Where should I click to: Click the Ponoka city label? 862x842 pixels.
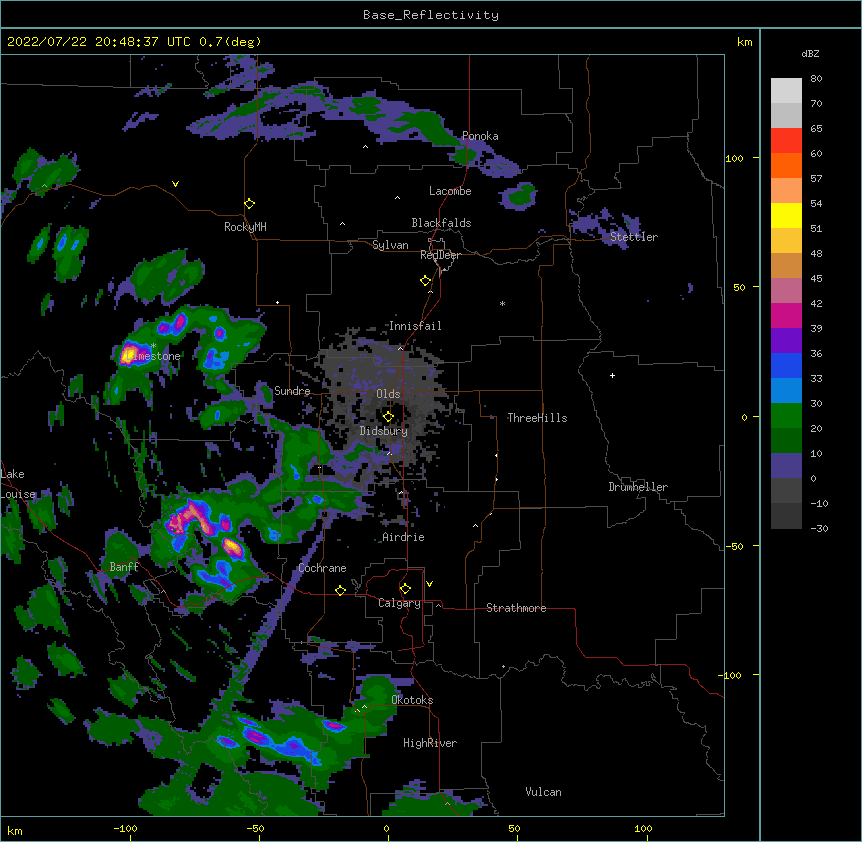480,136
